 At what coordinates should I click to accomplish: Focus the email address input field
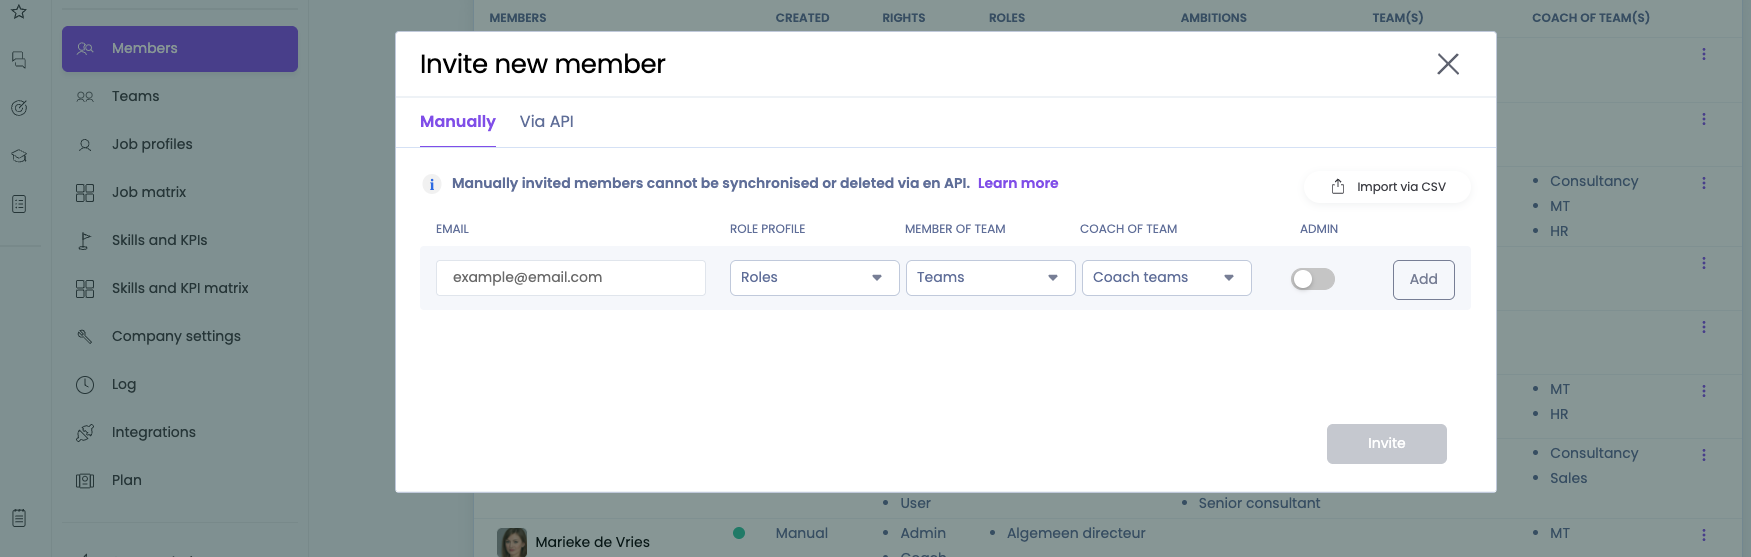click(x=571, y=278)
